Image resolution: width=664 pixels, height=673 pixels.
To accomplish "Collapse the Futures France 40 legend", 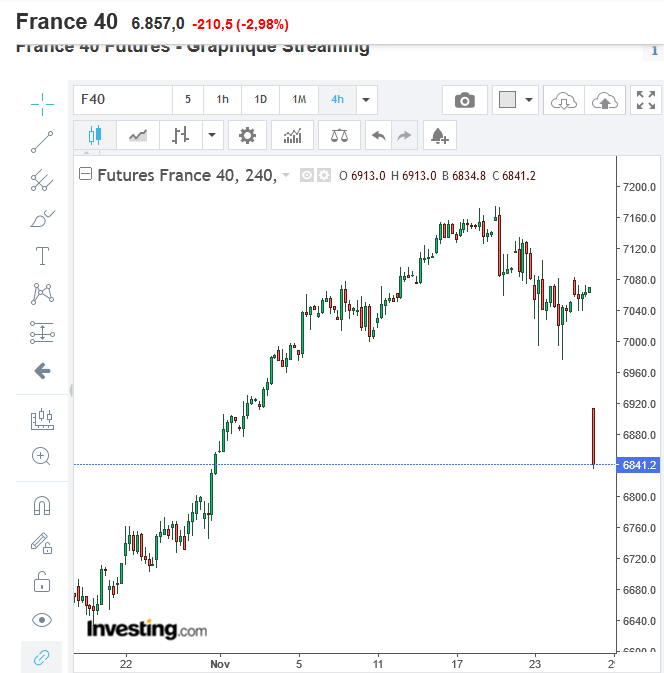I will tap(85, 175).
